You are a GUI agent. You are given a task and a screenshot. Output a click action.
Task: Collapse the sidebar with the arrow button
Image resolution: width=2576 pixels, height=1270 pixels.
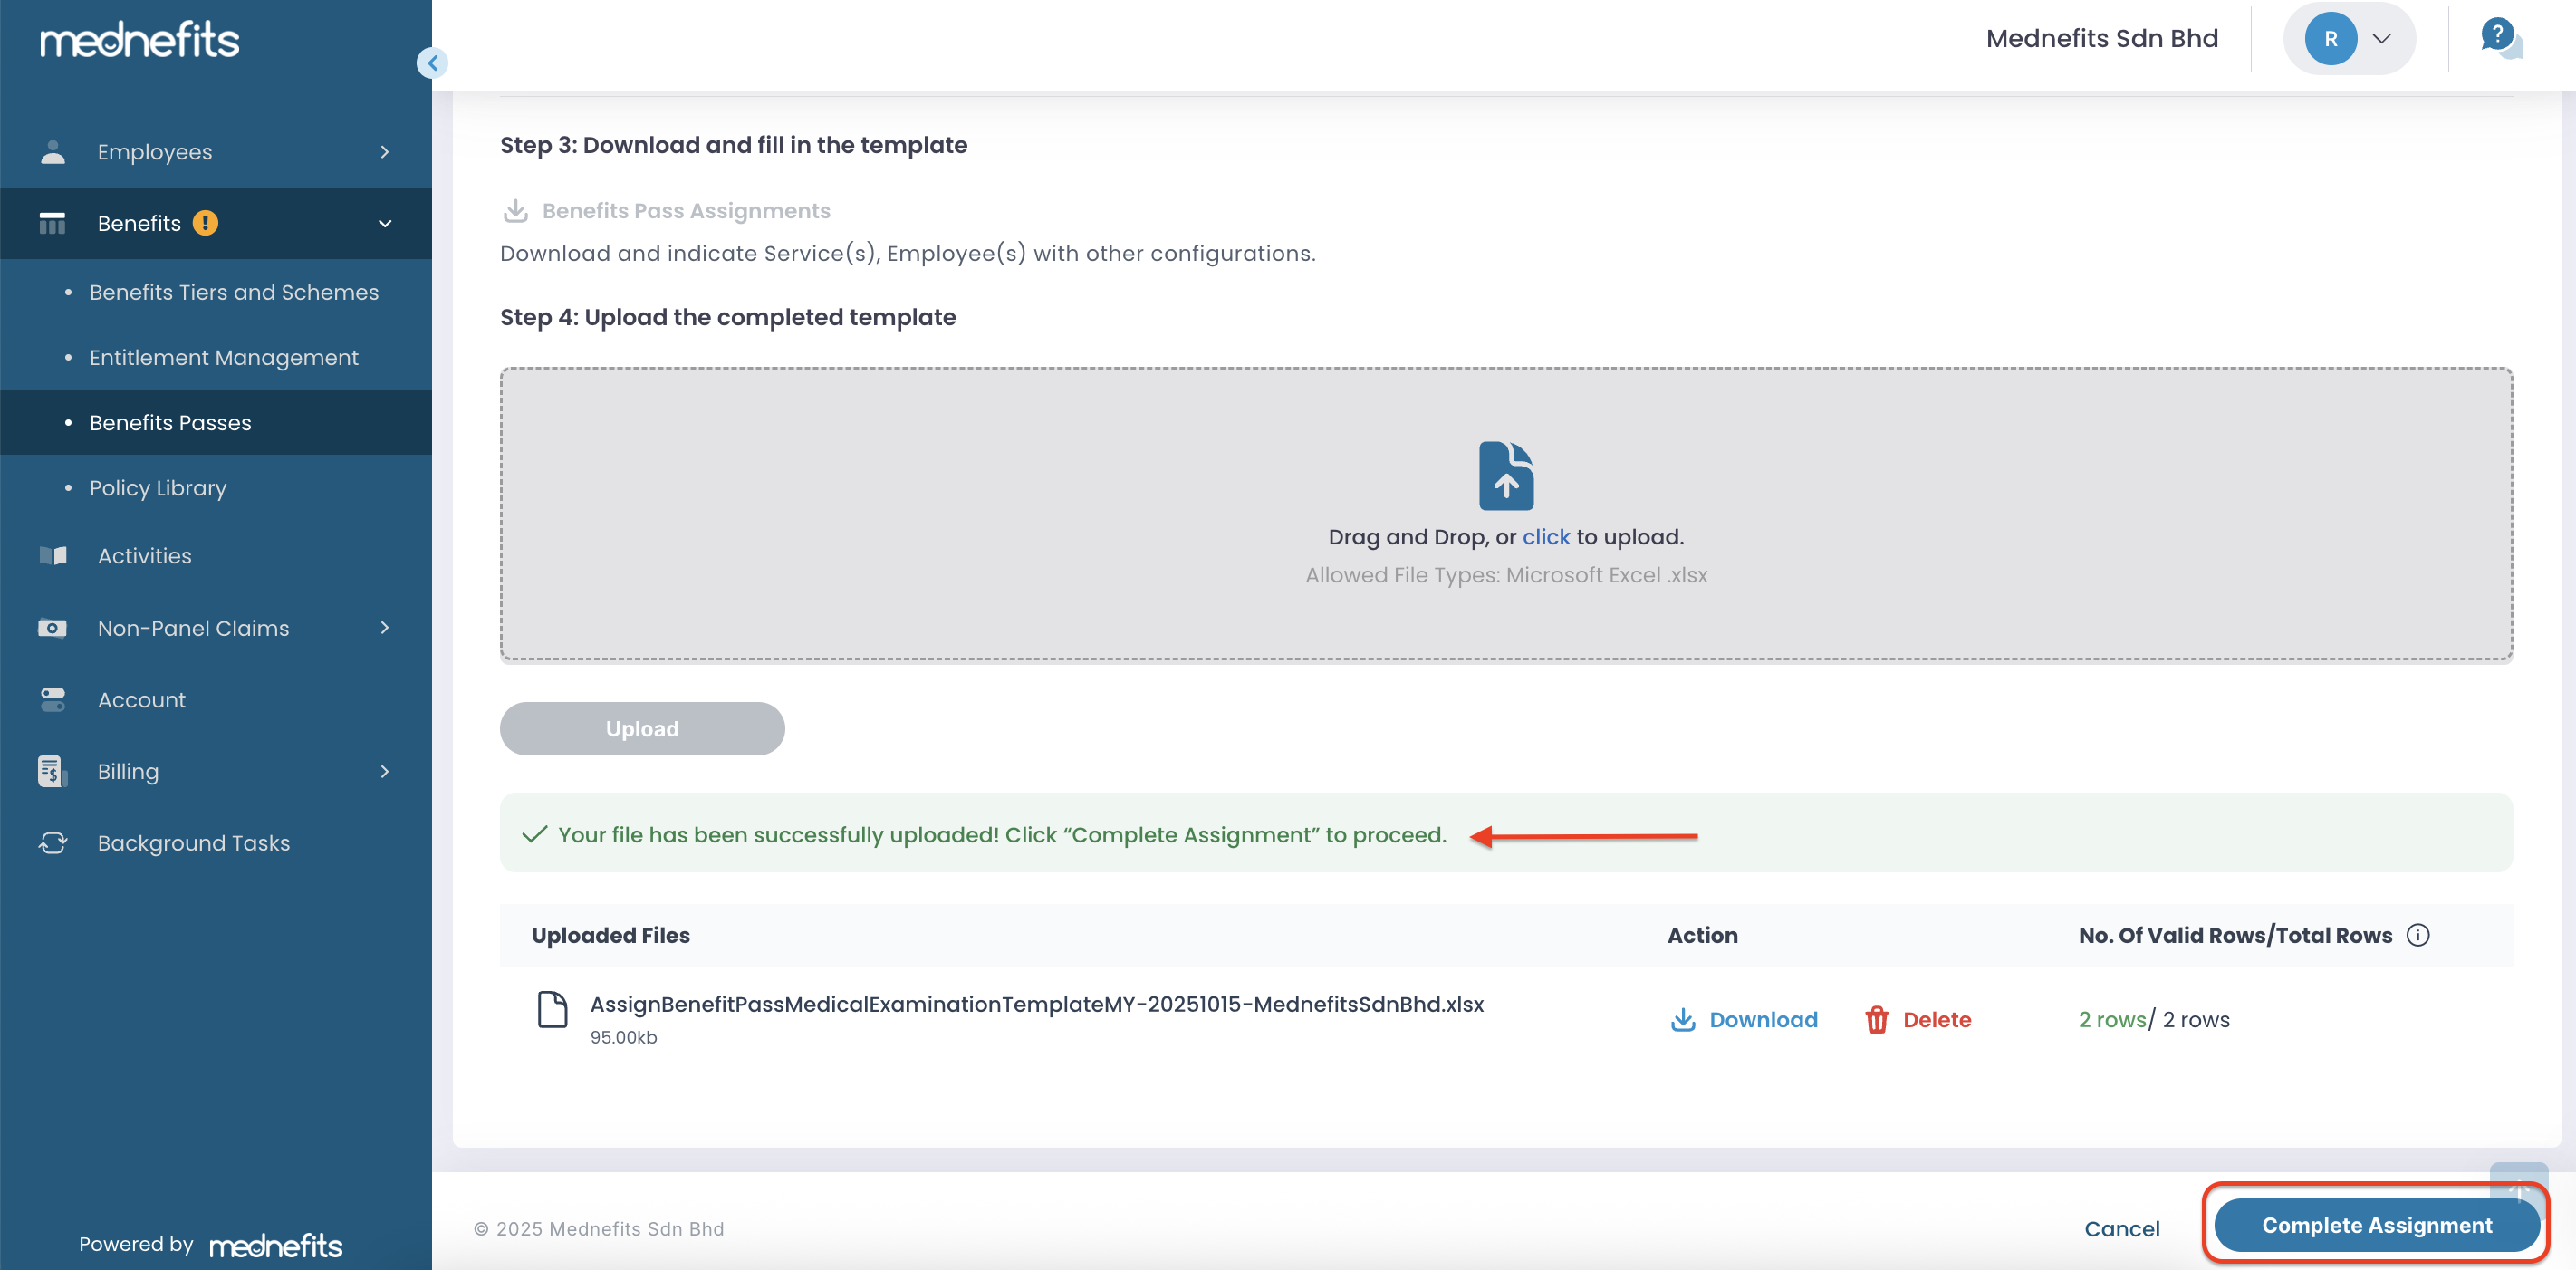[x=432, y=63]
